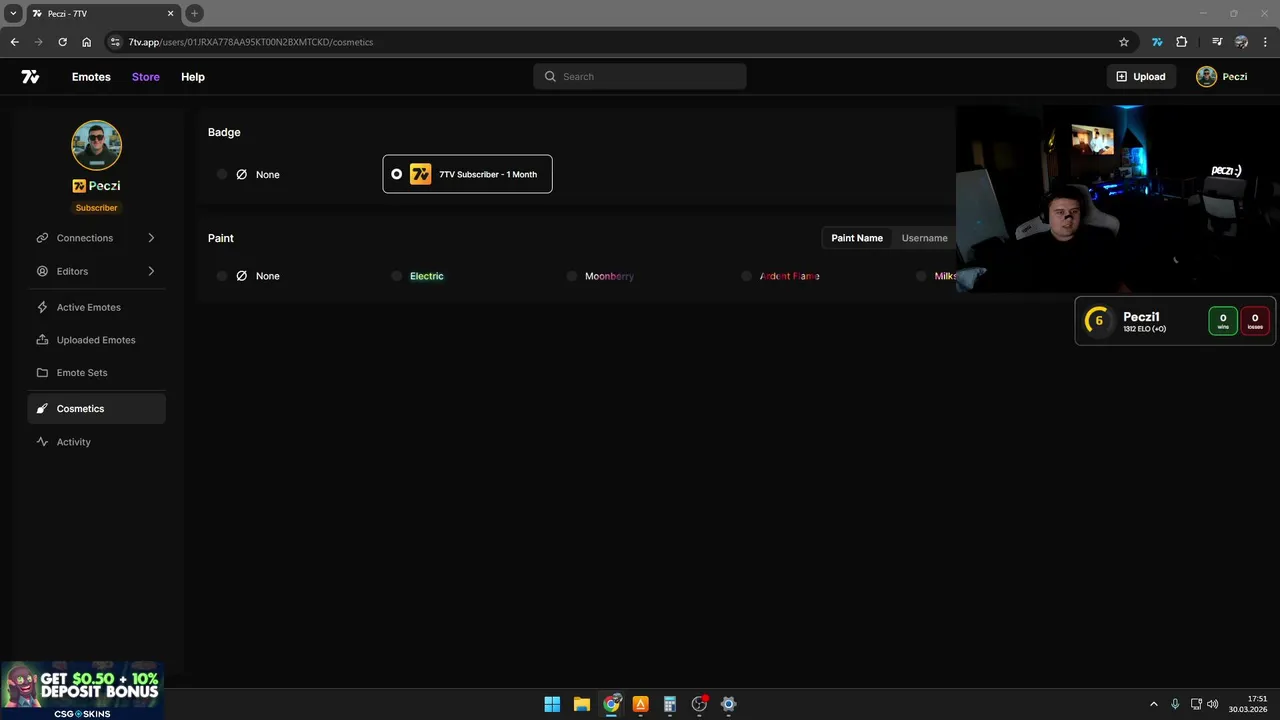Select the Ardent Flame paint
1280x720 pixels.
[x=780, y=276]
